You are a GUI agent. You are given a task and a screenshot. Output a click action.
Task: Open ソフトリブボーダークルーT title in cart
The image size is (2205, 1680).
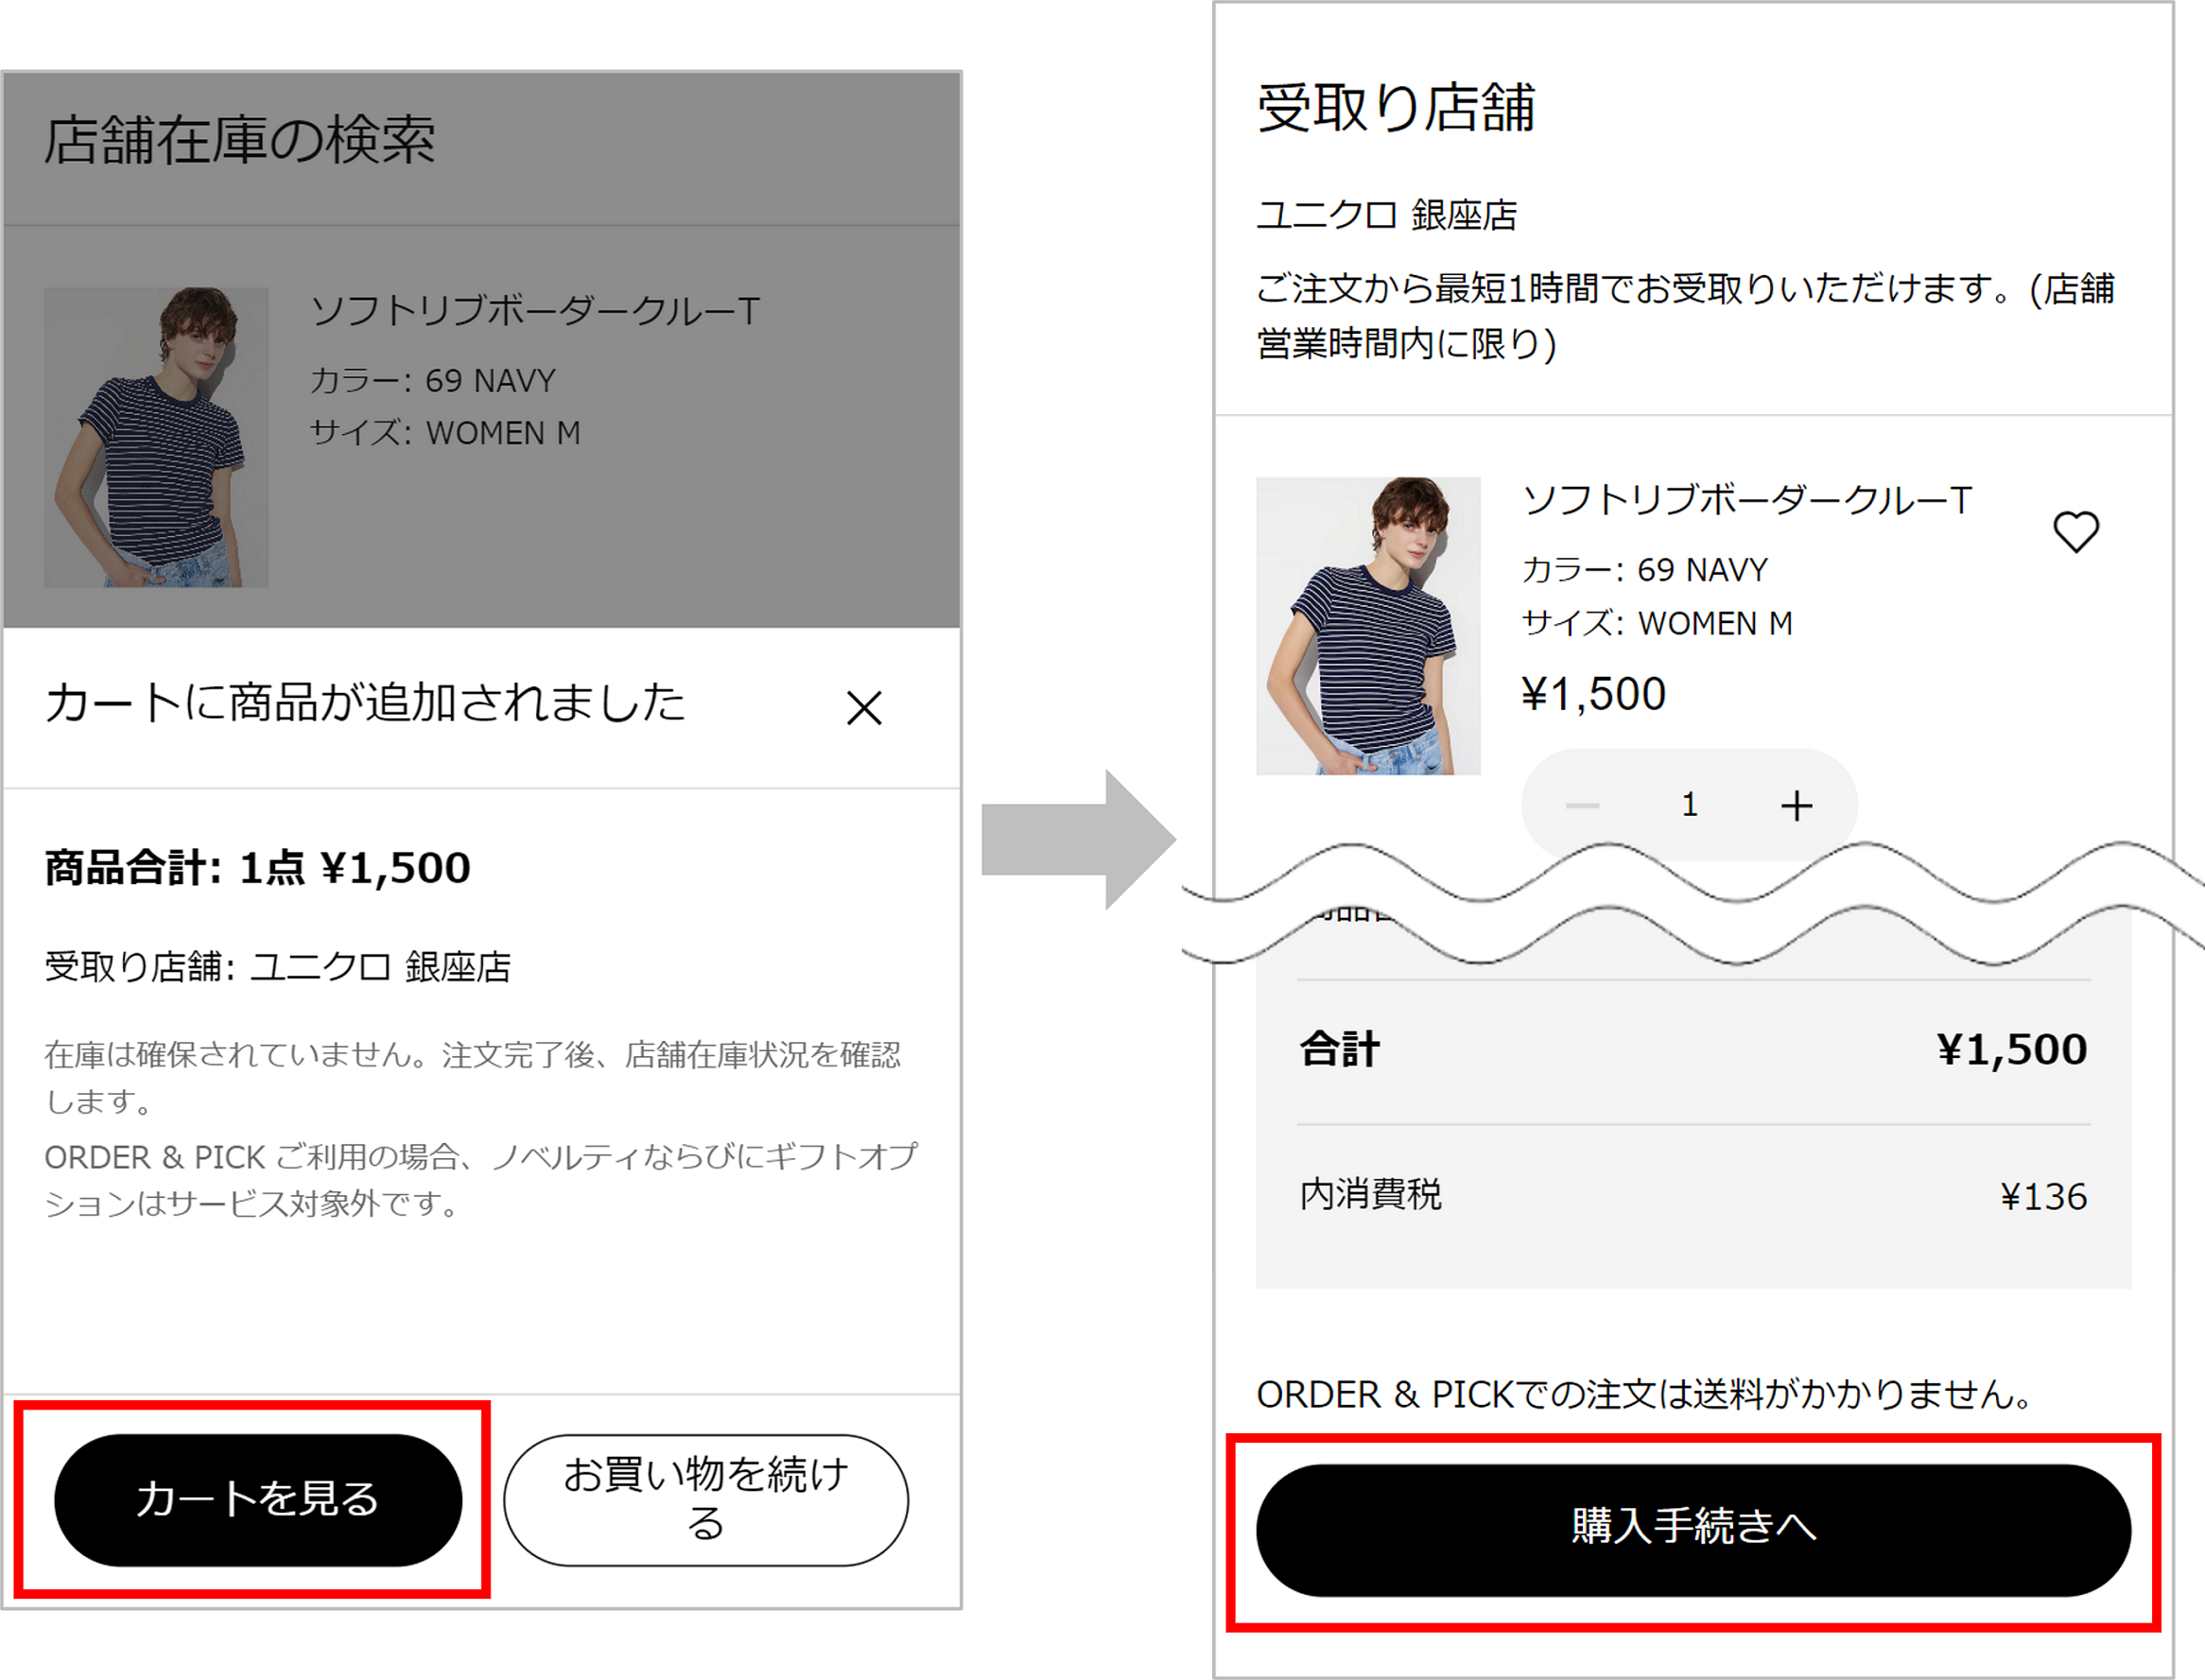[x=1747, y=499]
